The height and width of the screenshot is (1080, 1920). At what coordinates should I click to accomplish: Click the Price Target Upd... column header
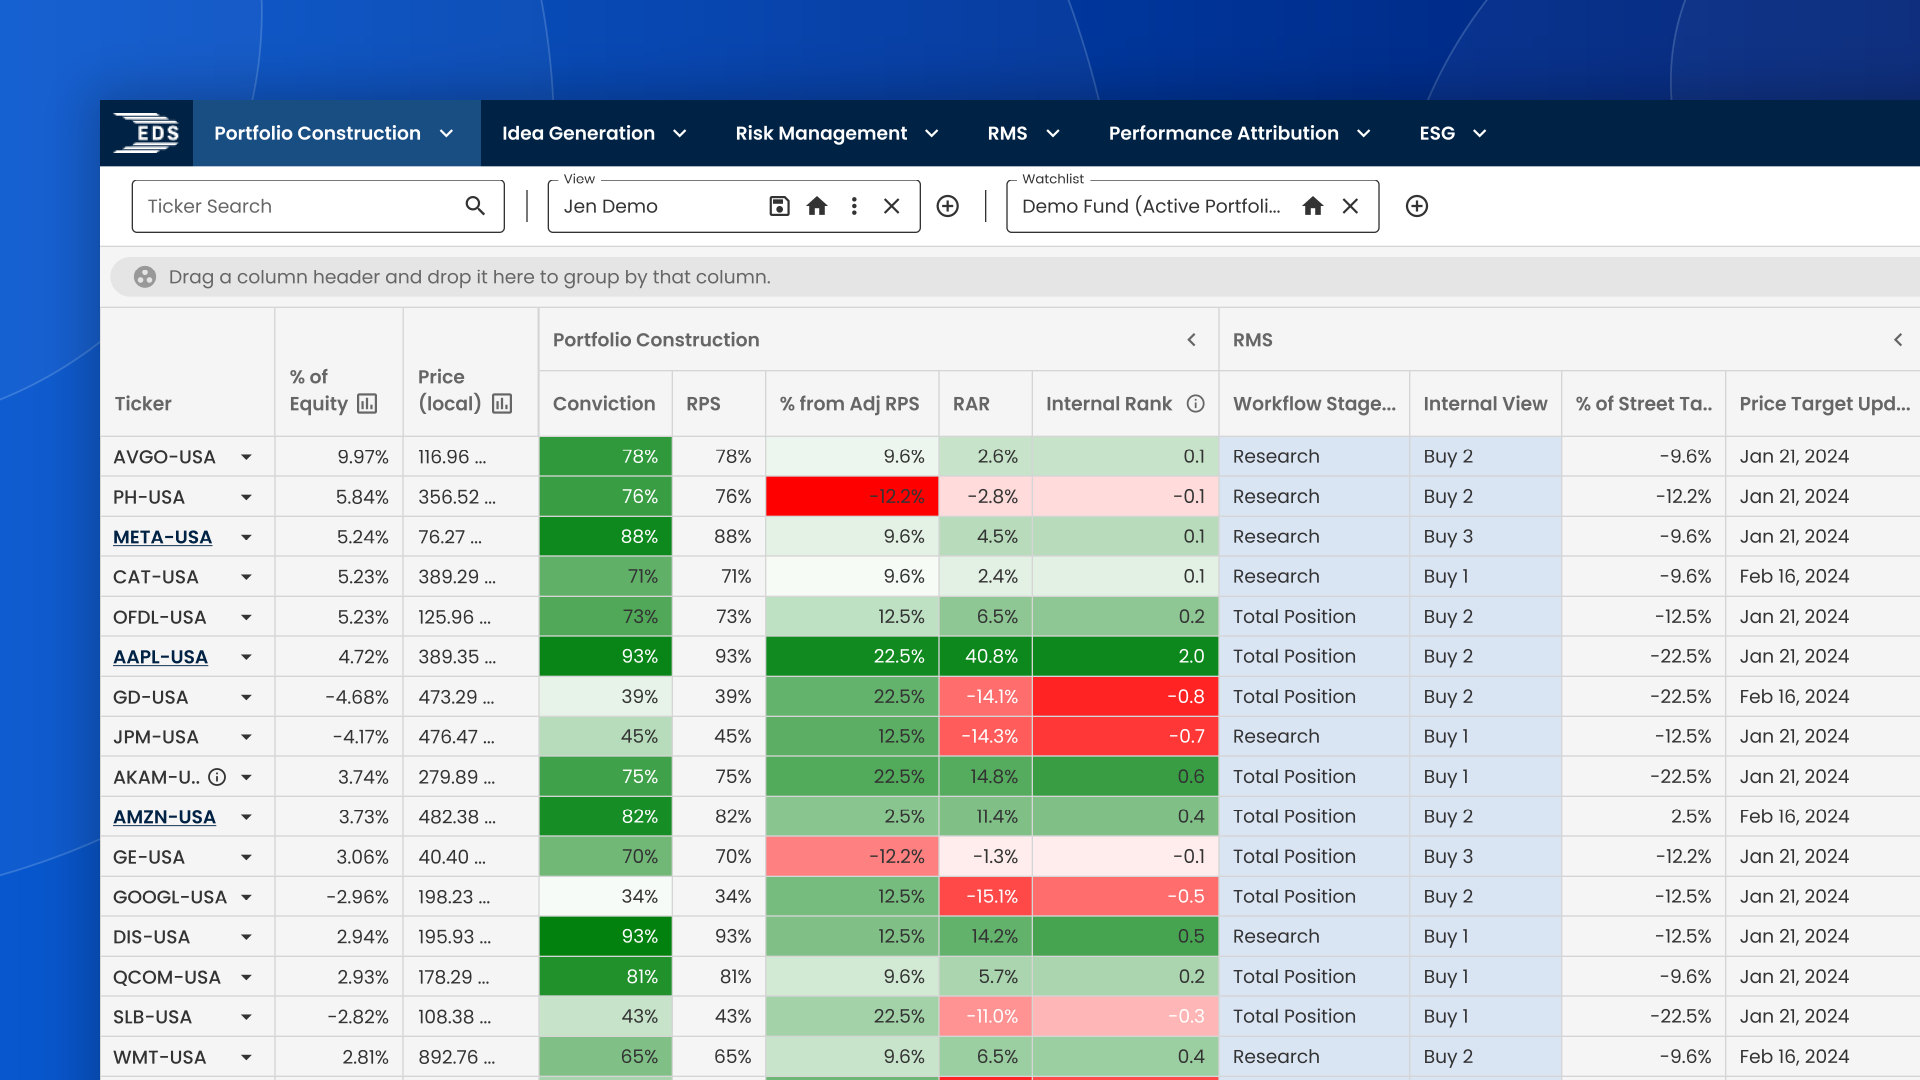[1824, 403]
